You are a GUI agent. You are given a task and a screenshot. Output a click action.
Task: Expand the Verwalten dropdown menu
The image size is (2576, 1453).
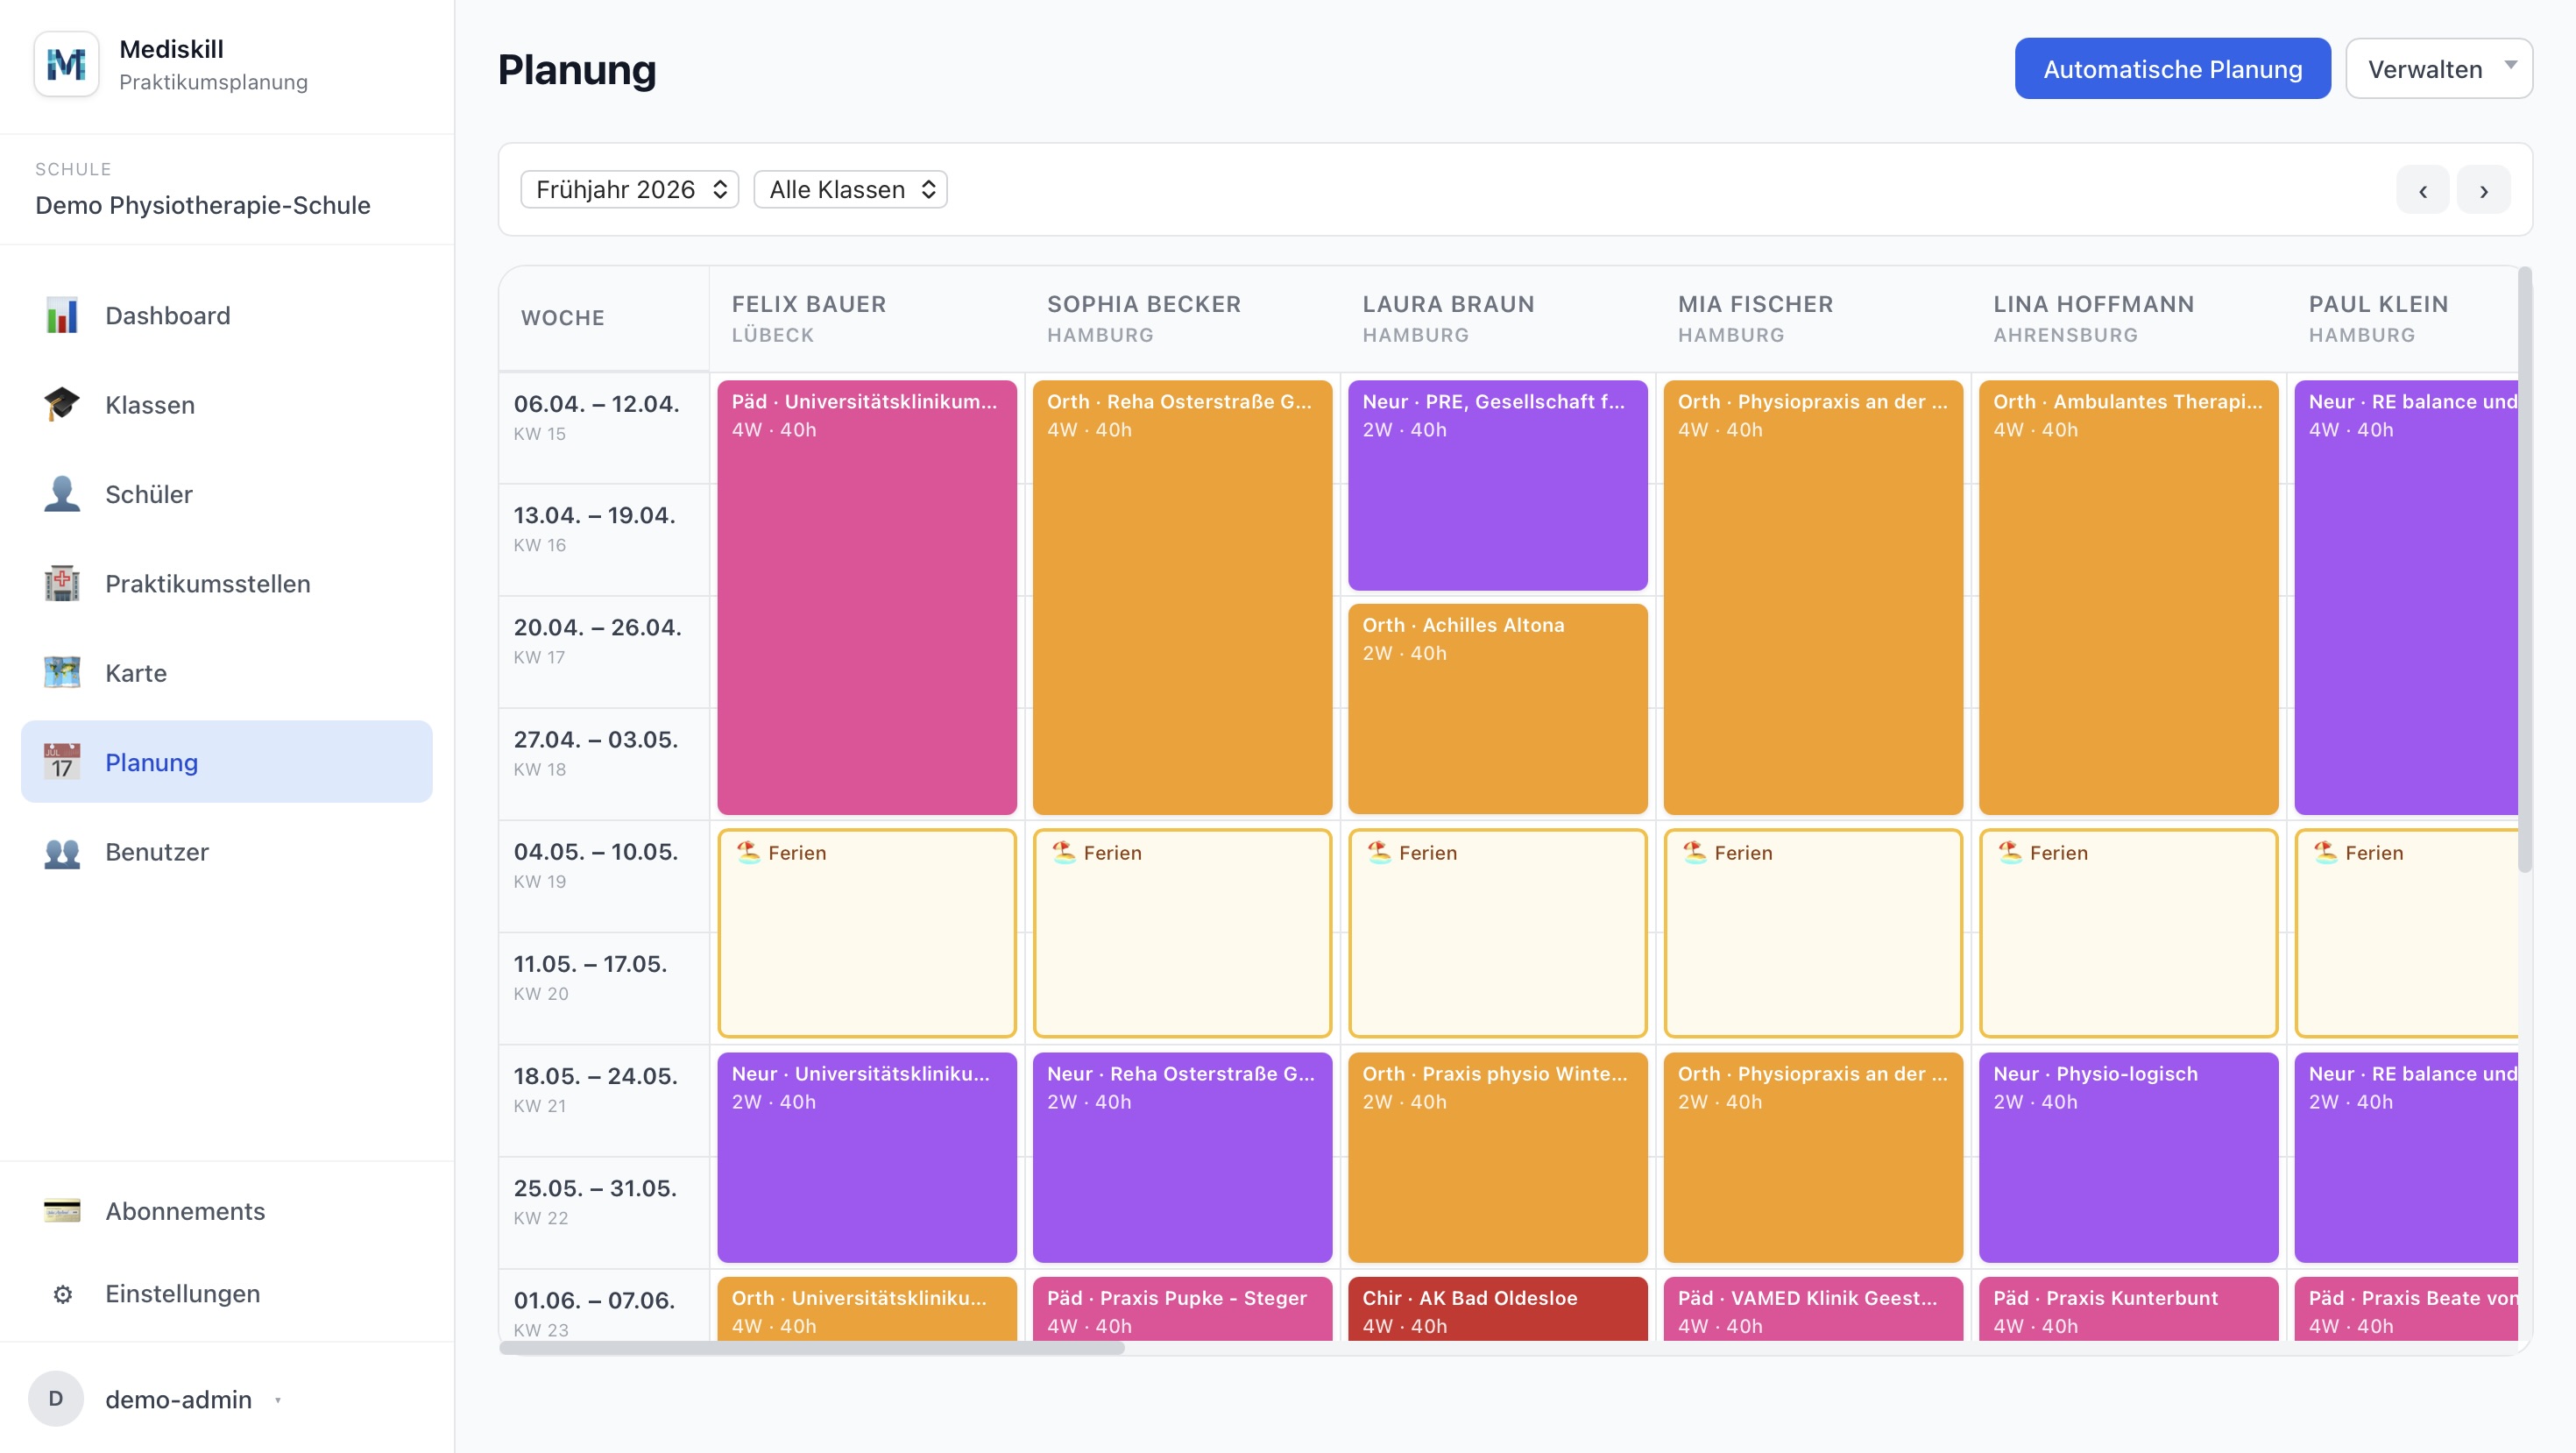coord(2438,68)
